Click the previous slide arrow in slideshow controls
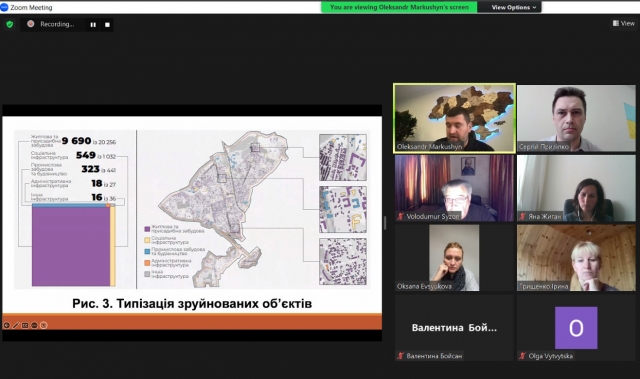640x379 pixels. [7, 325]
